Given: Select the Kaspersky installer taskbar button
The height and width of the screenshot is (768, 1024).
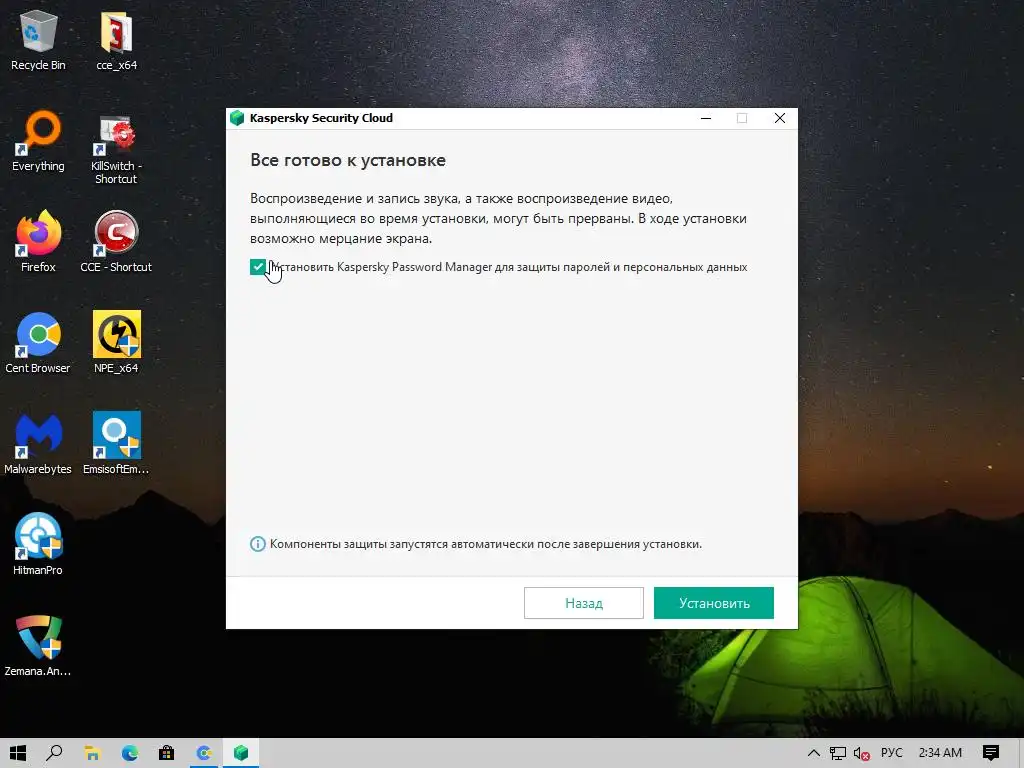Looking at the screenshot, I should tap(241, 753).
